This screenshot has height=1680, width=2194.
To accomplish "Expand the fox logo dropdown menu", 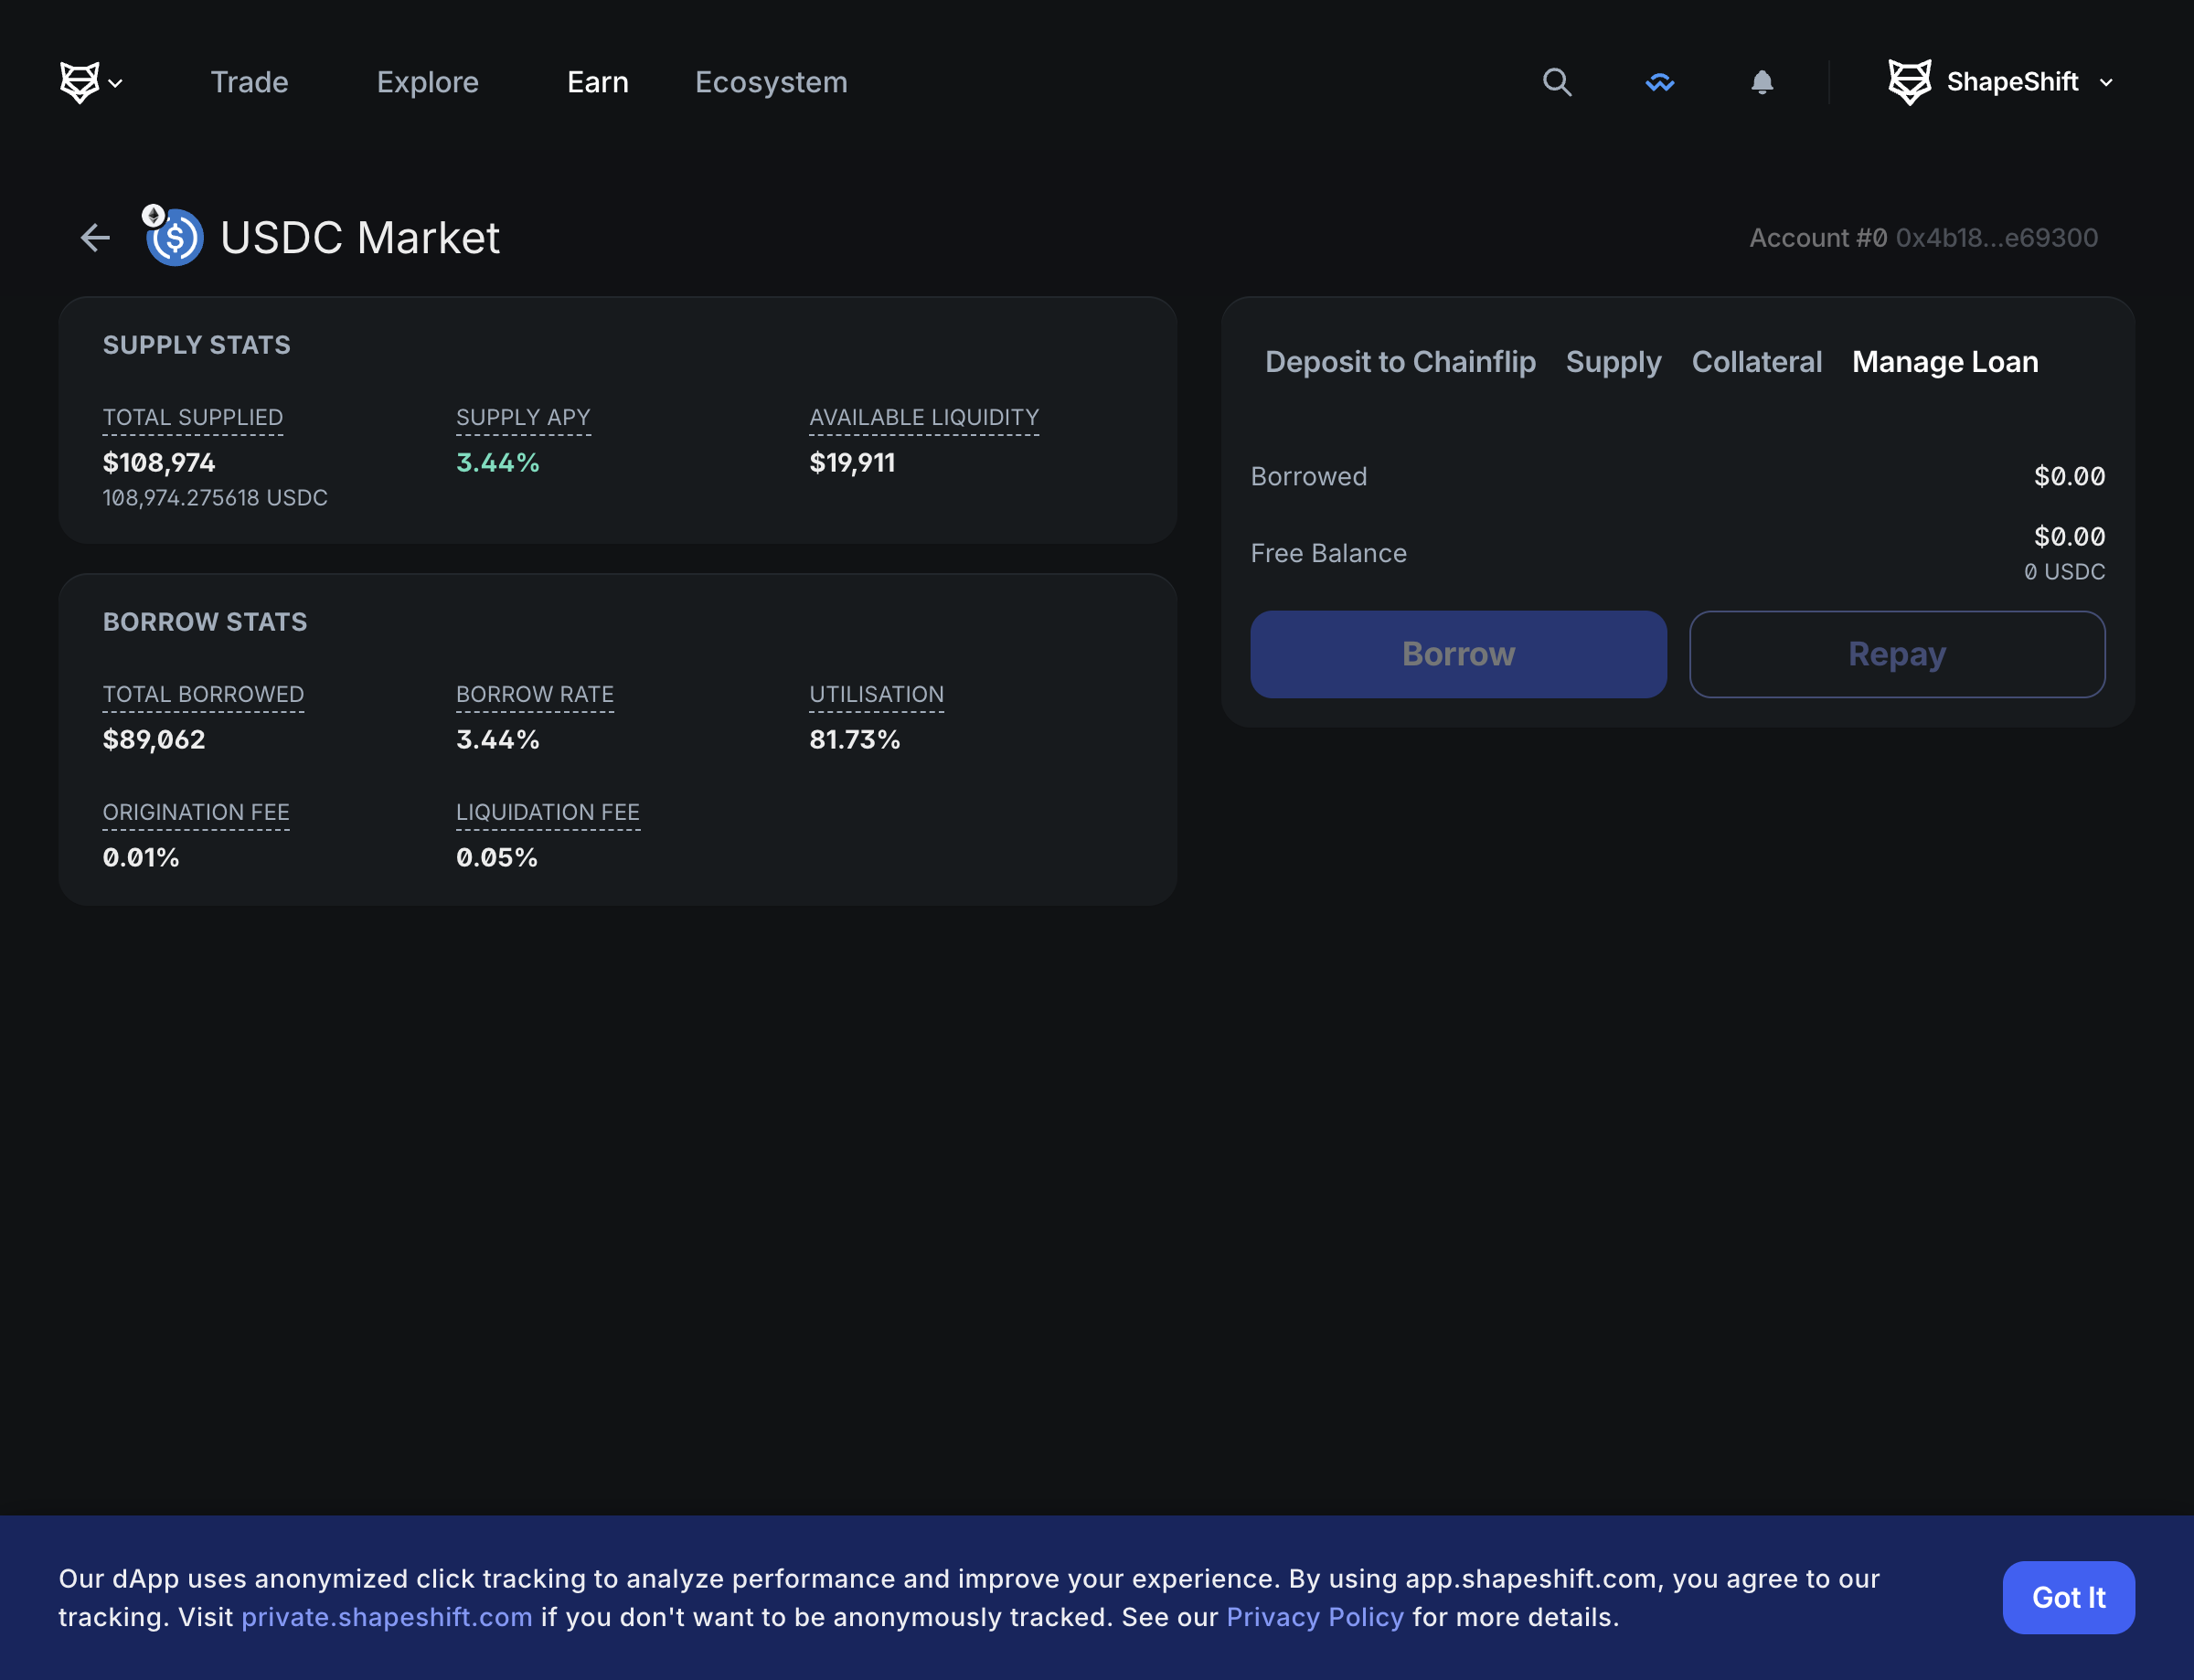I will [116, 83].
